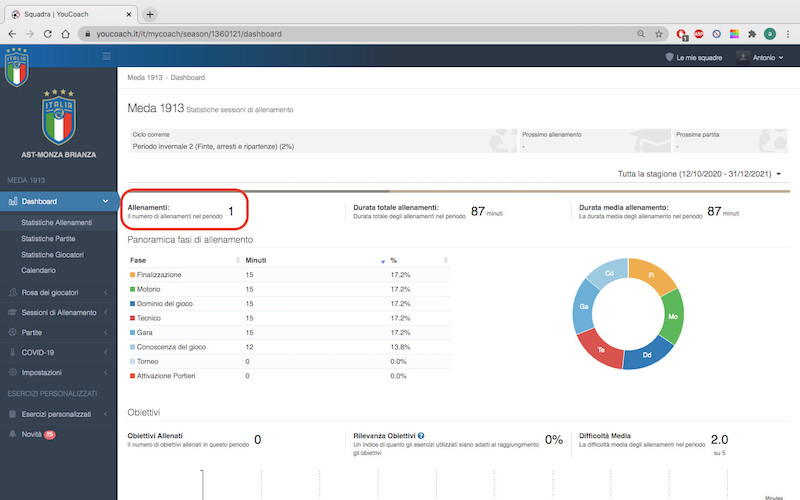Expand the COVID-19 chevron
The width and height of the screenshot is (800, 500).
tap(106, 353)
